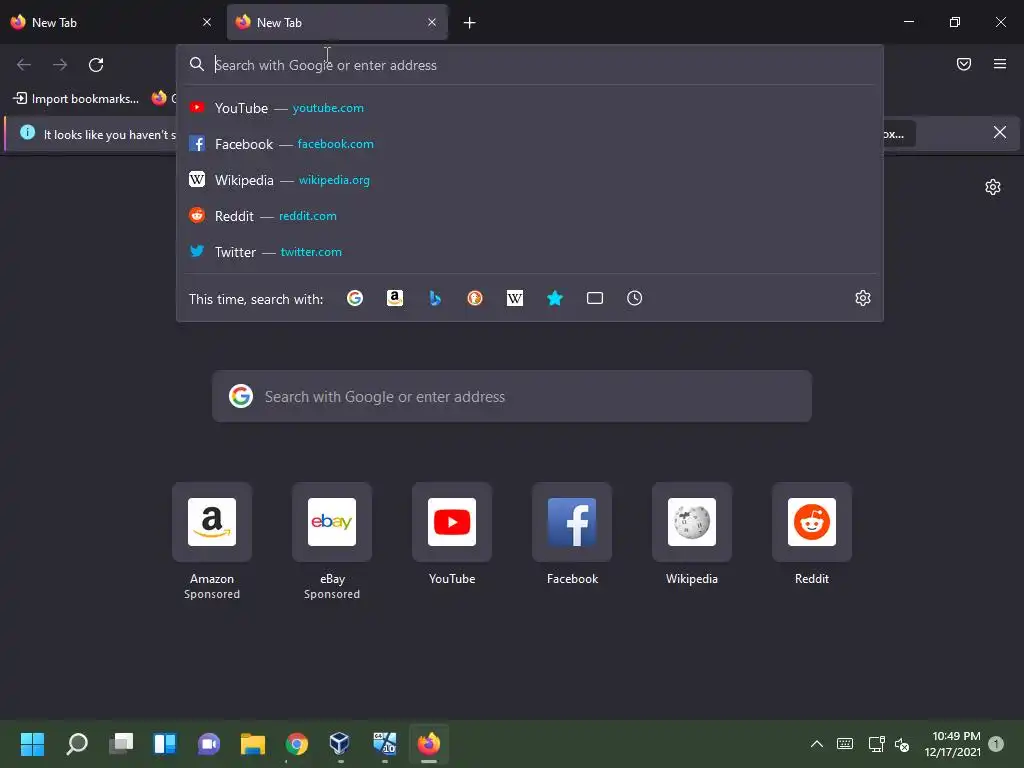Launch File Explorer from taskbar
This screenshot has width=1024, height=768.
click(x=253, y=744)
